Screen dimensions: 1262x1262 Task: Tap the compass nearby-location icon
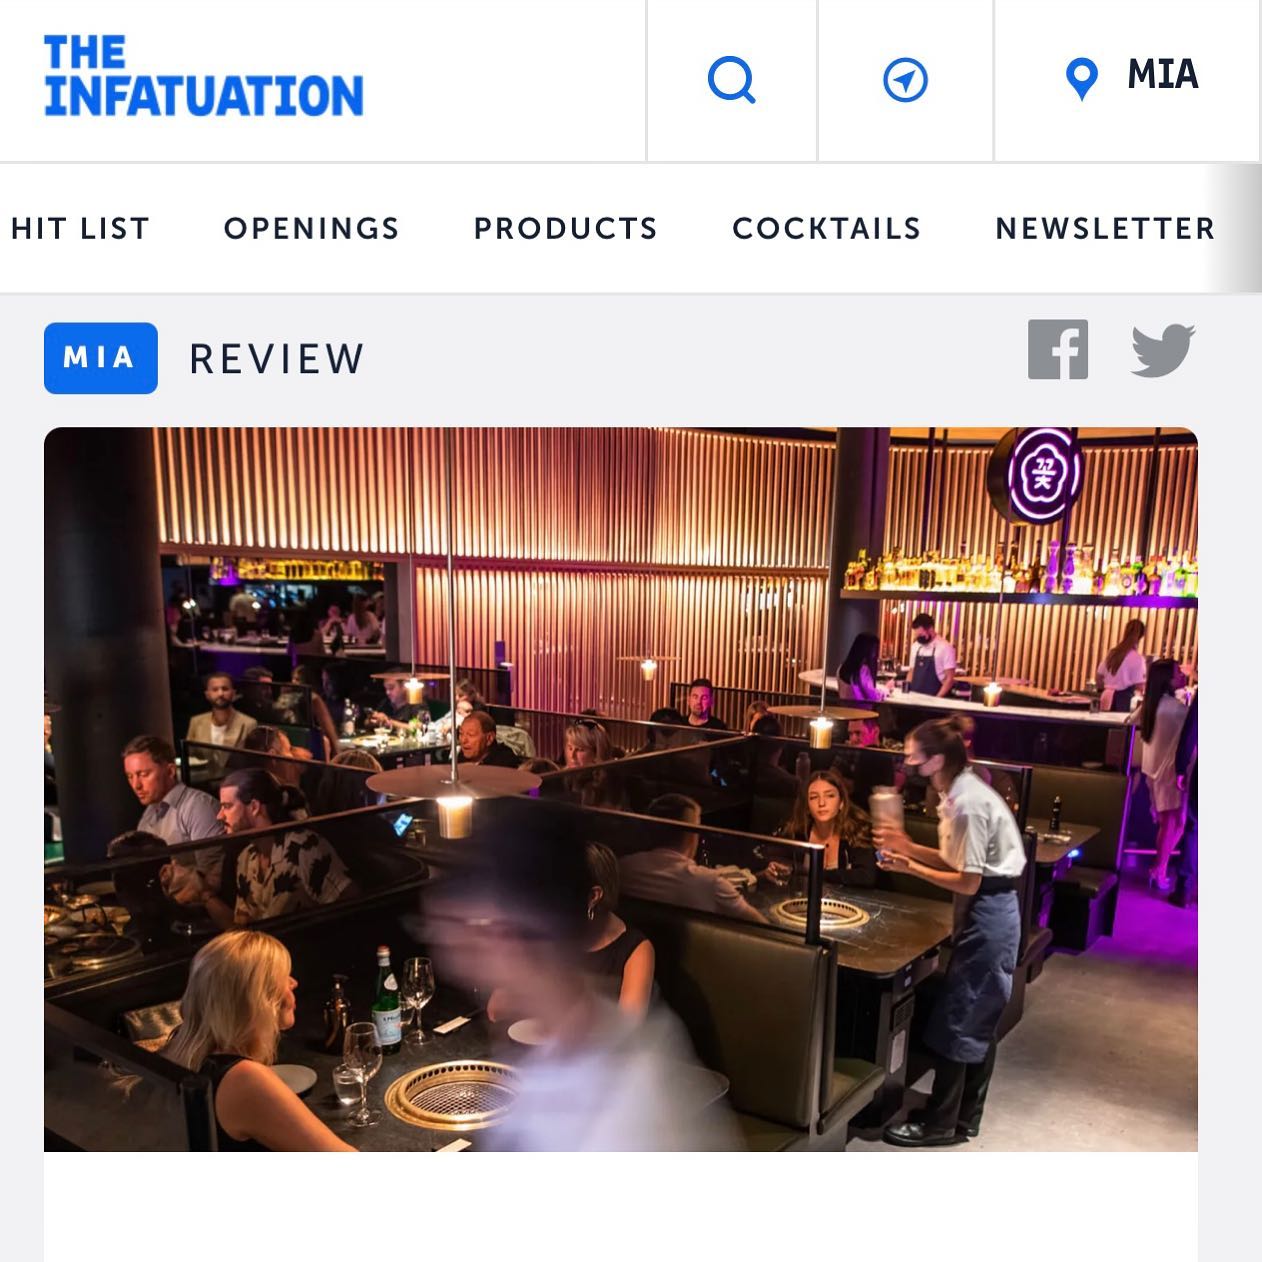coord(905,80)
